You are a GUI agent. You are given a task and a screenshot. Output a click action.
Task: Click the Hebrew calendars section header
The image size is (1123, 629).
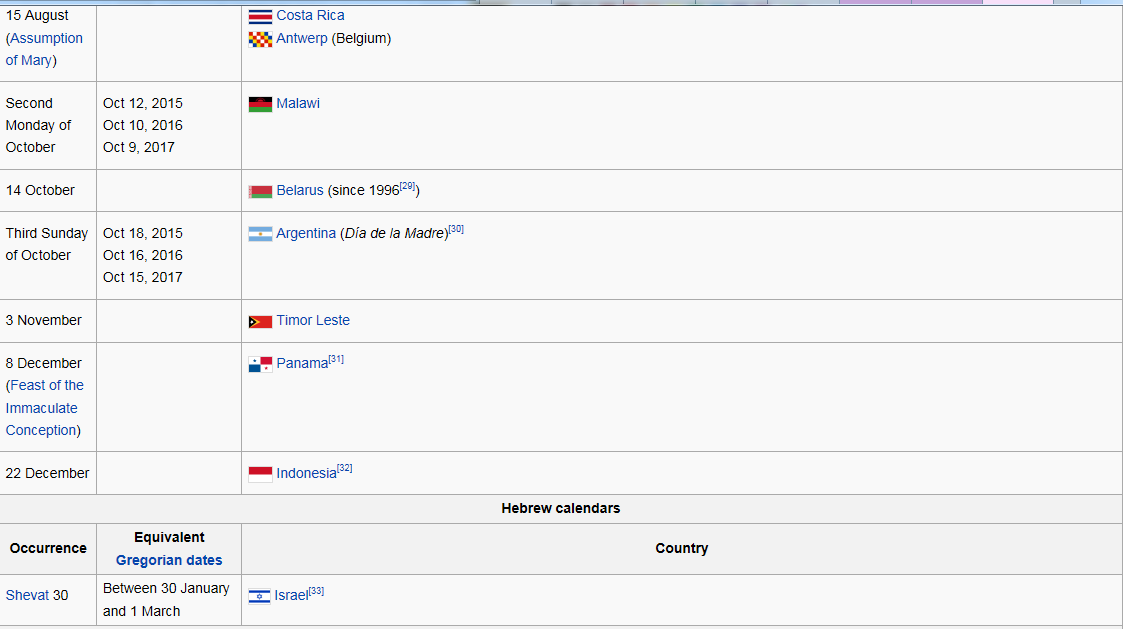pyautogui.click(x=560, y=508)
